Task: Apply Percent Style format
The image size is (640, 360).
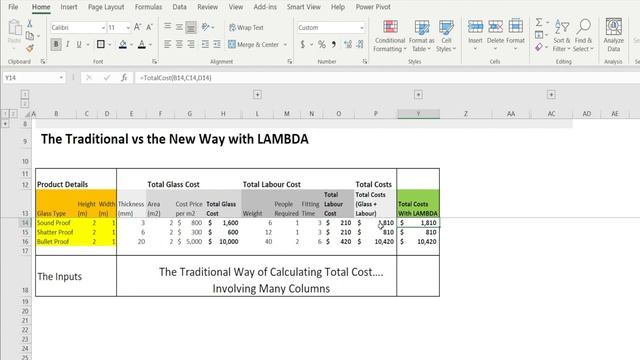Action: (x=322, y=44)
